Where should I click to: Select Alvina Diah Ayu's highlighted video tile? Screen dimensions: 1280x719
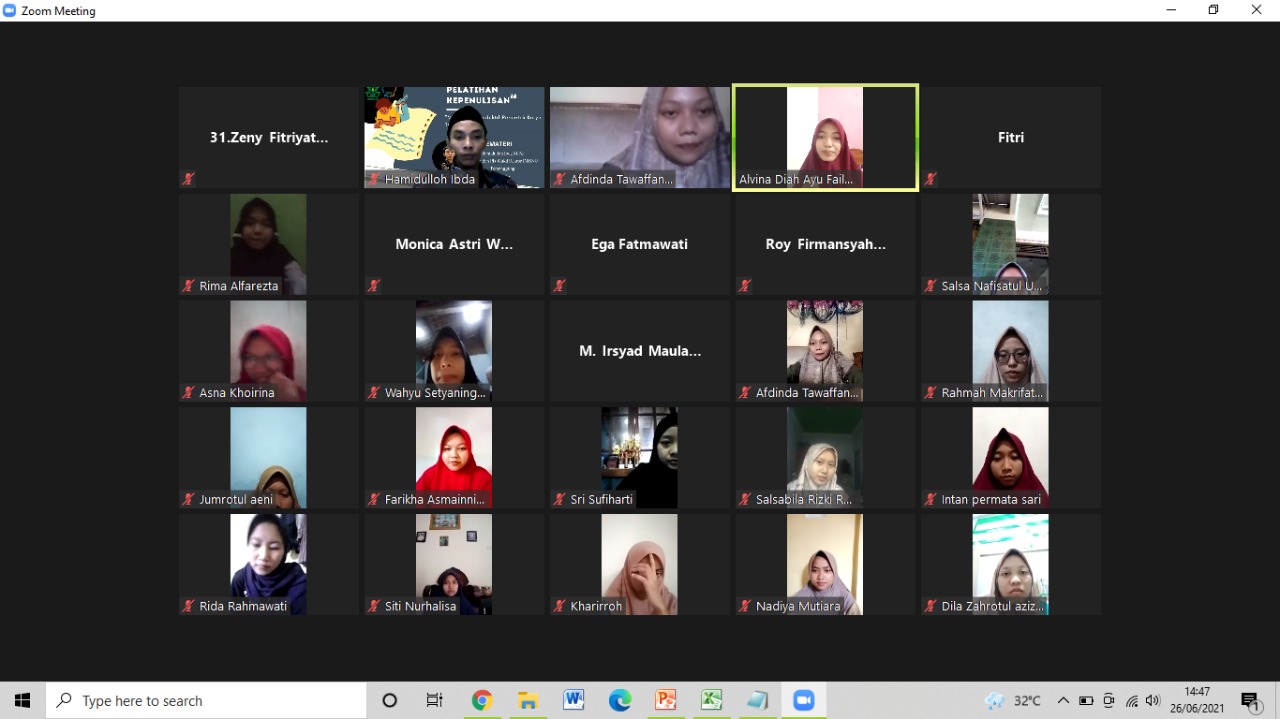(825, 137)
